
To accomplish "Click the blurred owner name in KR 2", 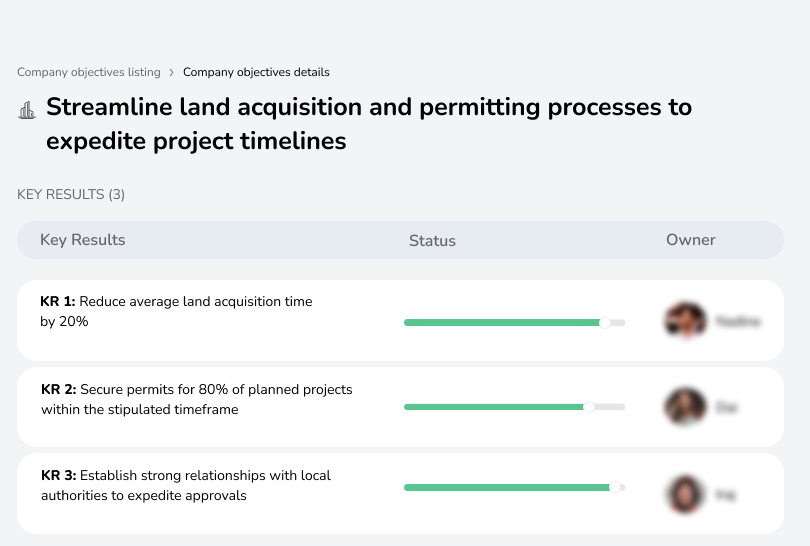I will click(x=726, y=408).
